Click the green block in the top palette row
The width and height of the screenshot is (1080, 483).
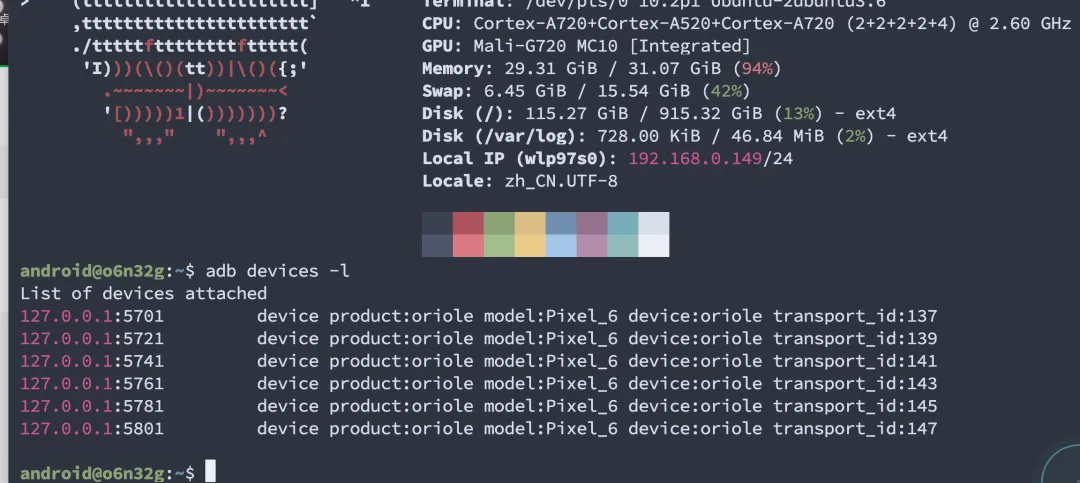[x=499, y=223]
